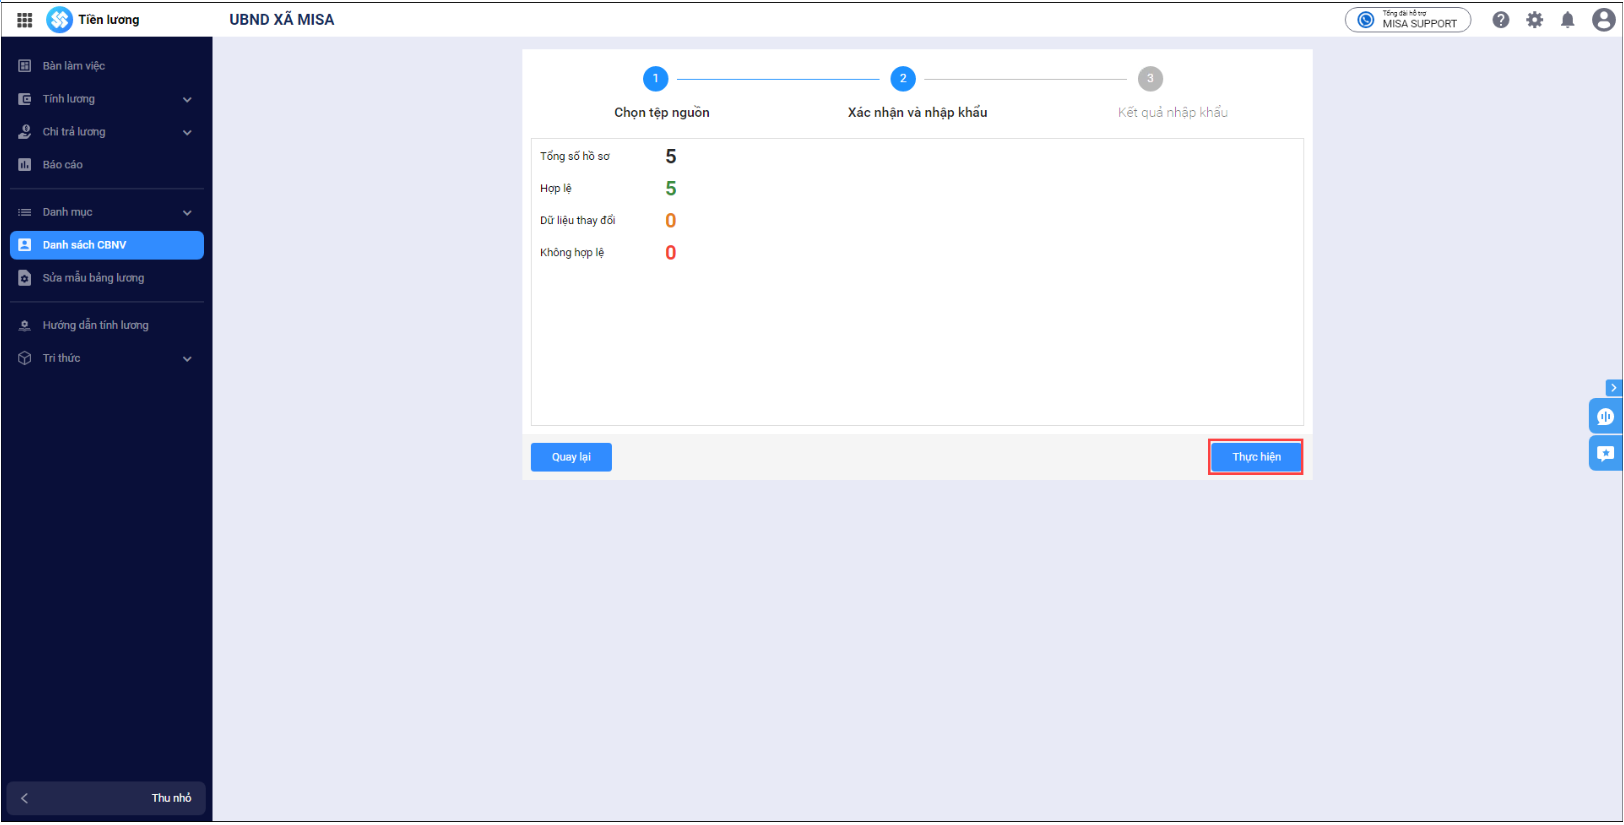Image resolution: width=1624 pixels, height=825 pixels.
Task: Click the Chọn tệp nguồn step label
Action: coord(662,113)
